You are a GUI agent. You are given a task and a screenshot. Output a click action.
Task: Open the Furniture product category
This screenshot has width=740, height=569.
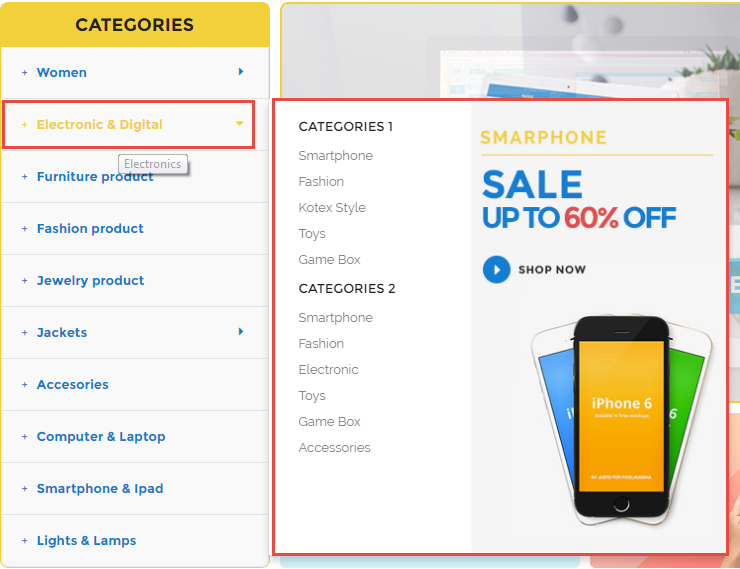(x=95, y=176)
